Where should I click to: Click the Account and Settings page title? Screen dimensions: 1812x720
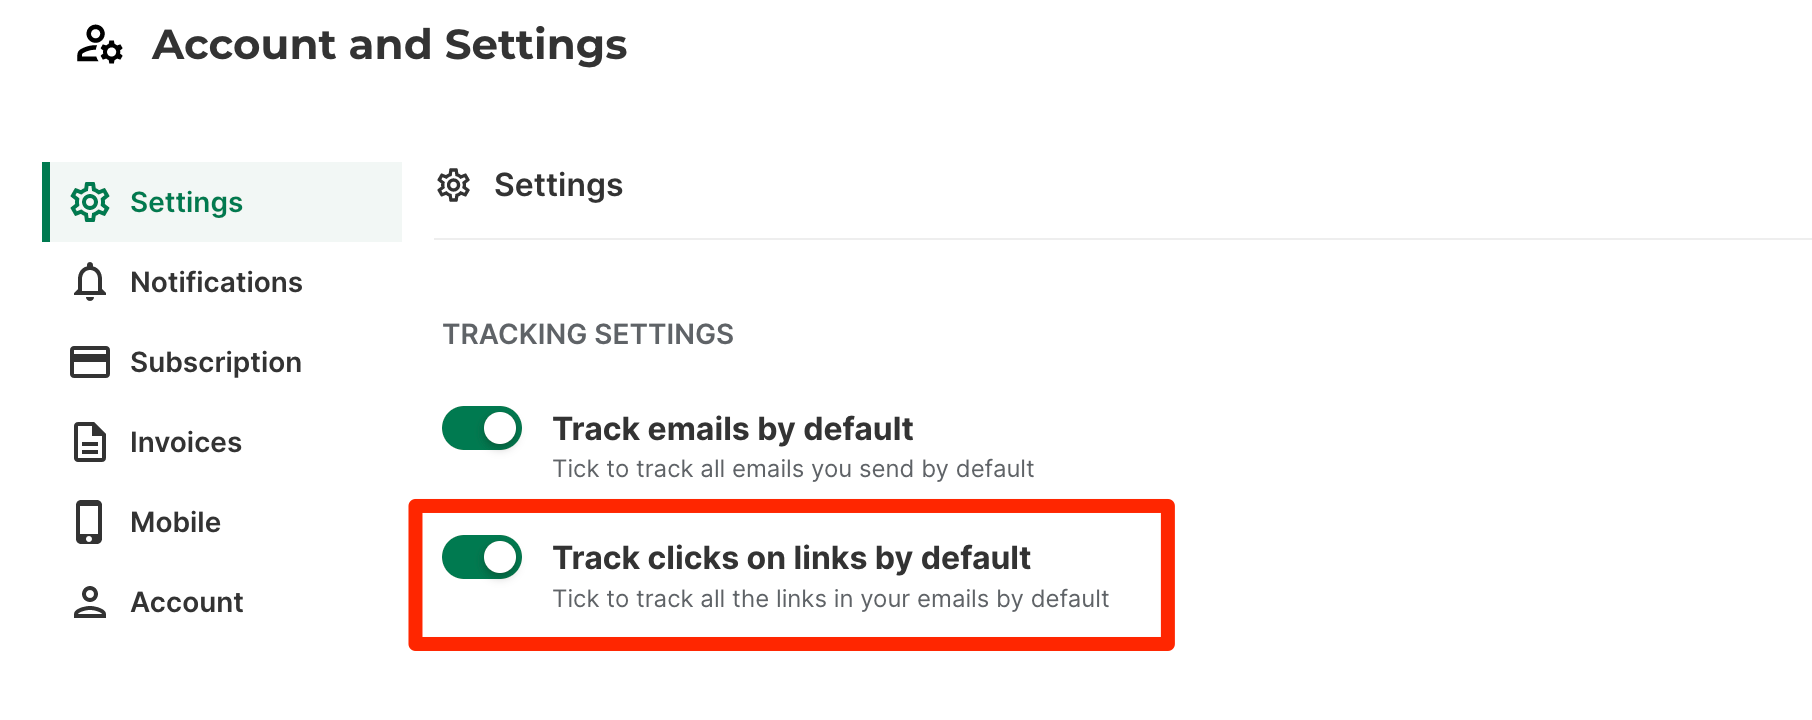click(389, 45)
